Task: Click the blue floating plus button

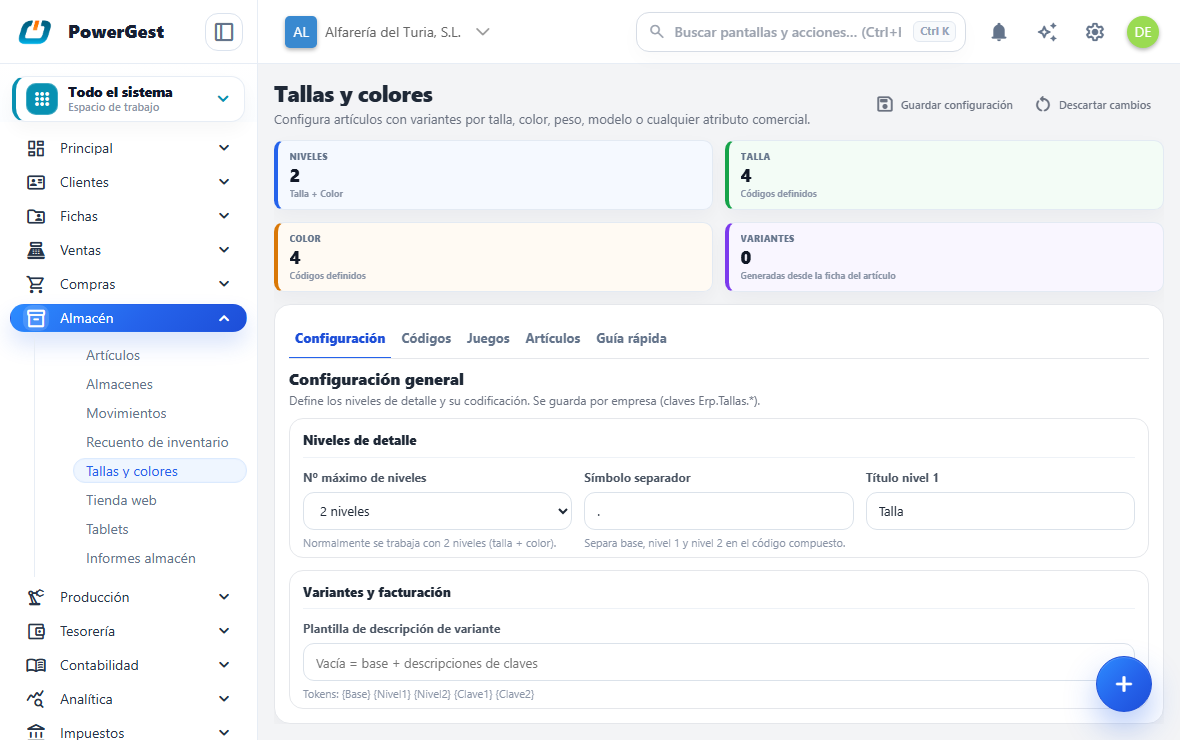Action: [1124, 684]
